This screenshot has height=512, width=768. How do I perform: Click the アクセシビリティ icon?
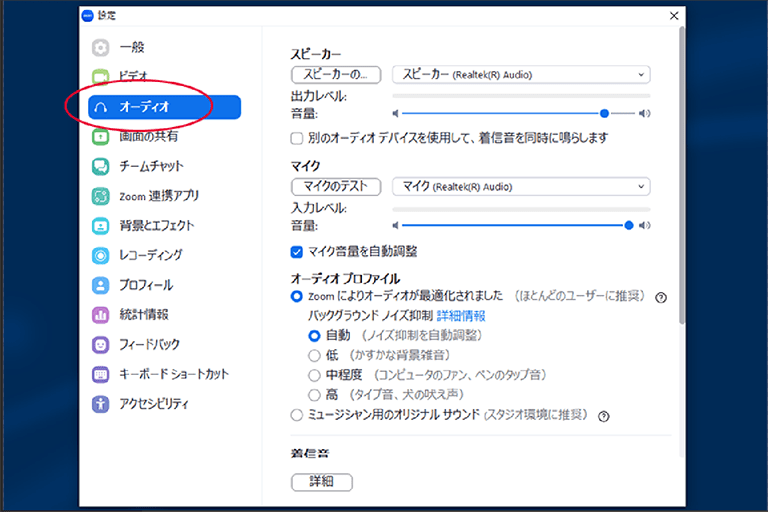[x=100, y=404]
